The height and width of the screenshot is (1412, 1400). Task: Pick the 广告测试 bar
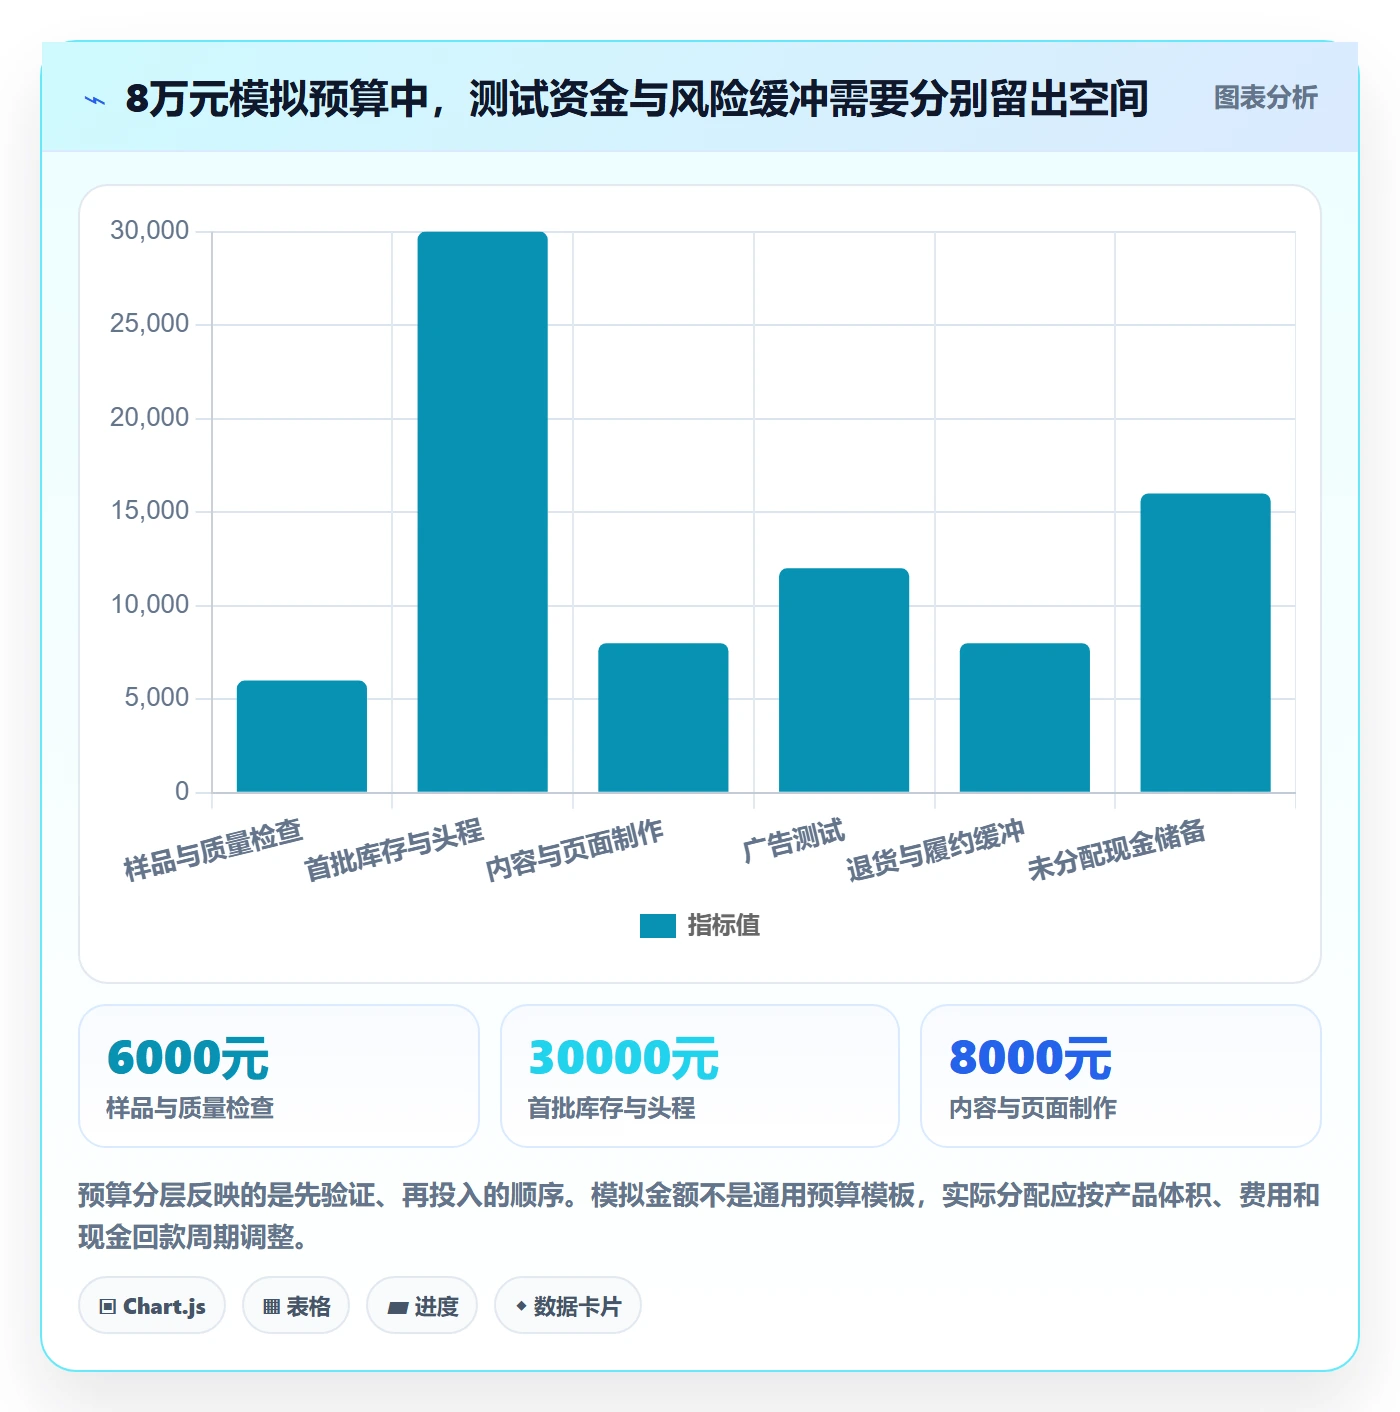(x=844, y=680)
